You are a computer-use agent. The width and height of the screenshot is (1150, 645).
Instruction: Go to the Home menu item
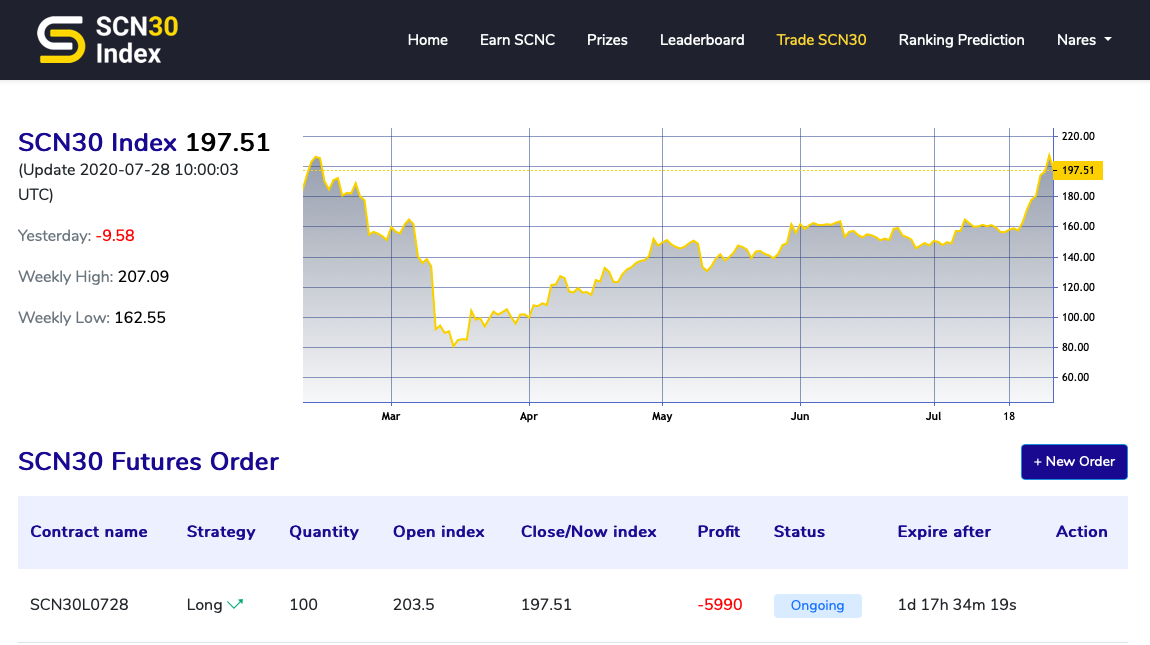[427, 40]
